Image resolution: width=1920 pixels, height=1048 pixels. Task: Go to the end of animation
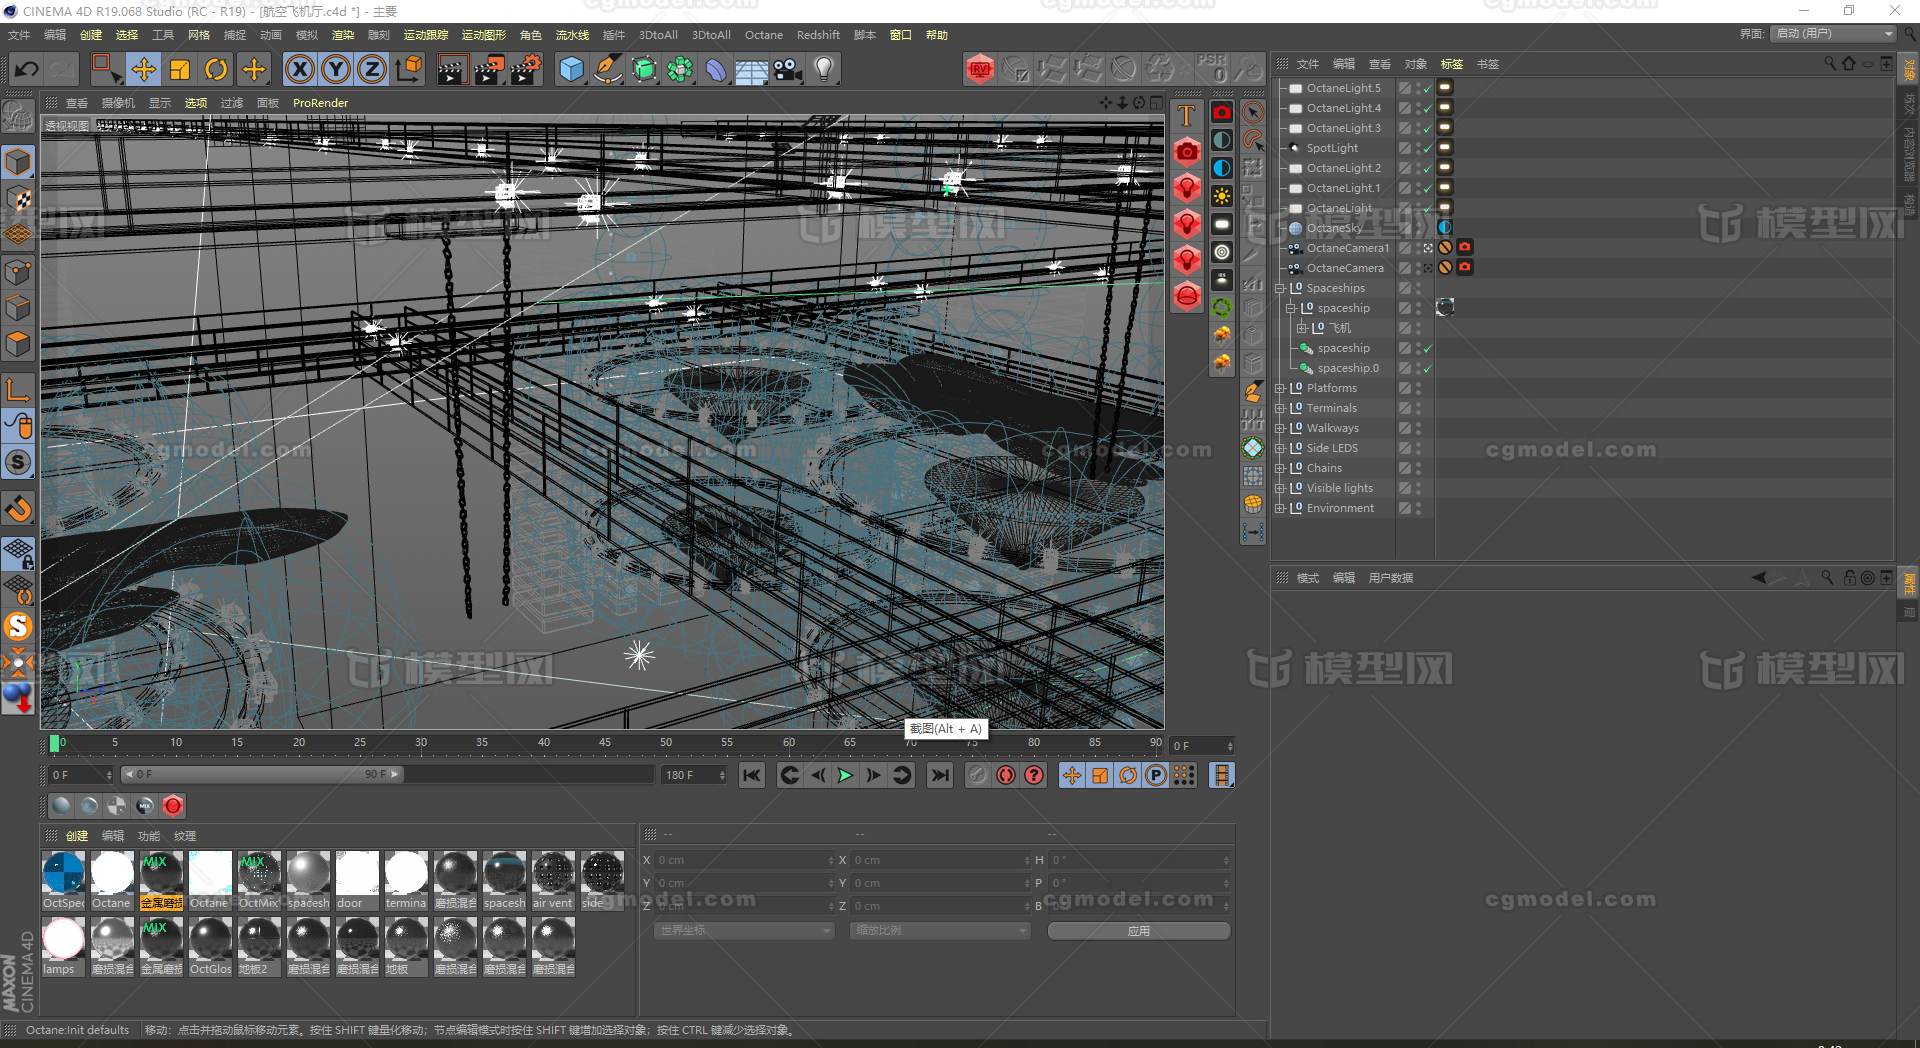click(x=940, y=775)
